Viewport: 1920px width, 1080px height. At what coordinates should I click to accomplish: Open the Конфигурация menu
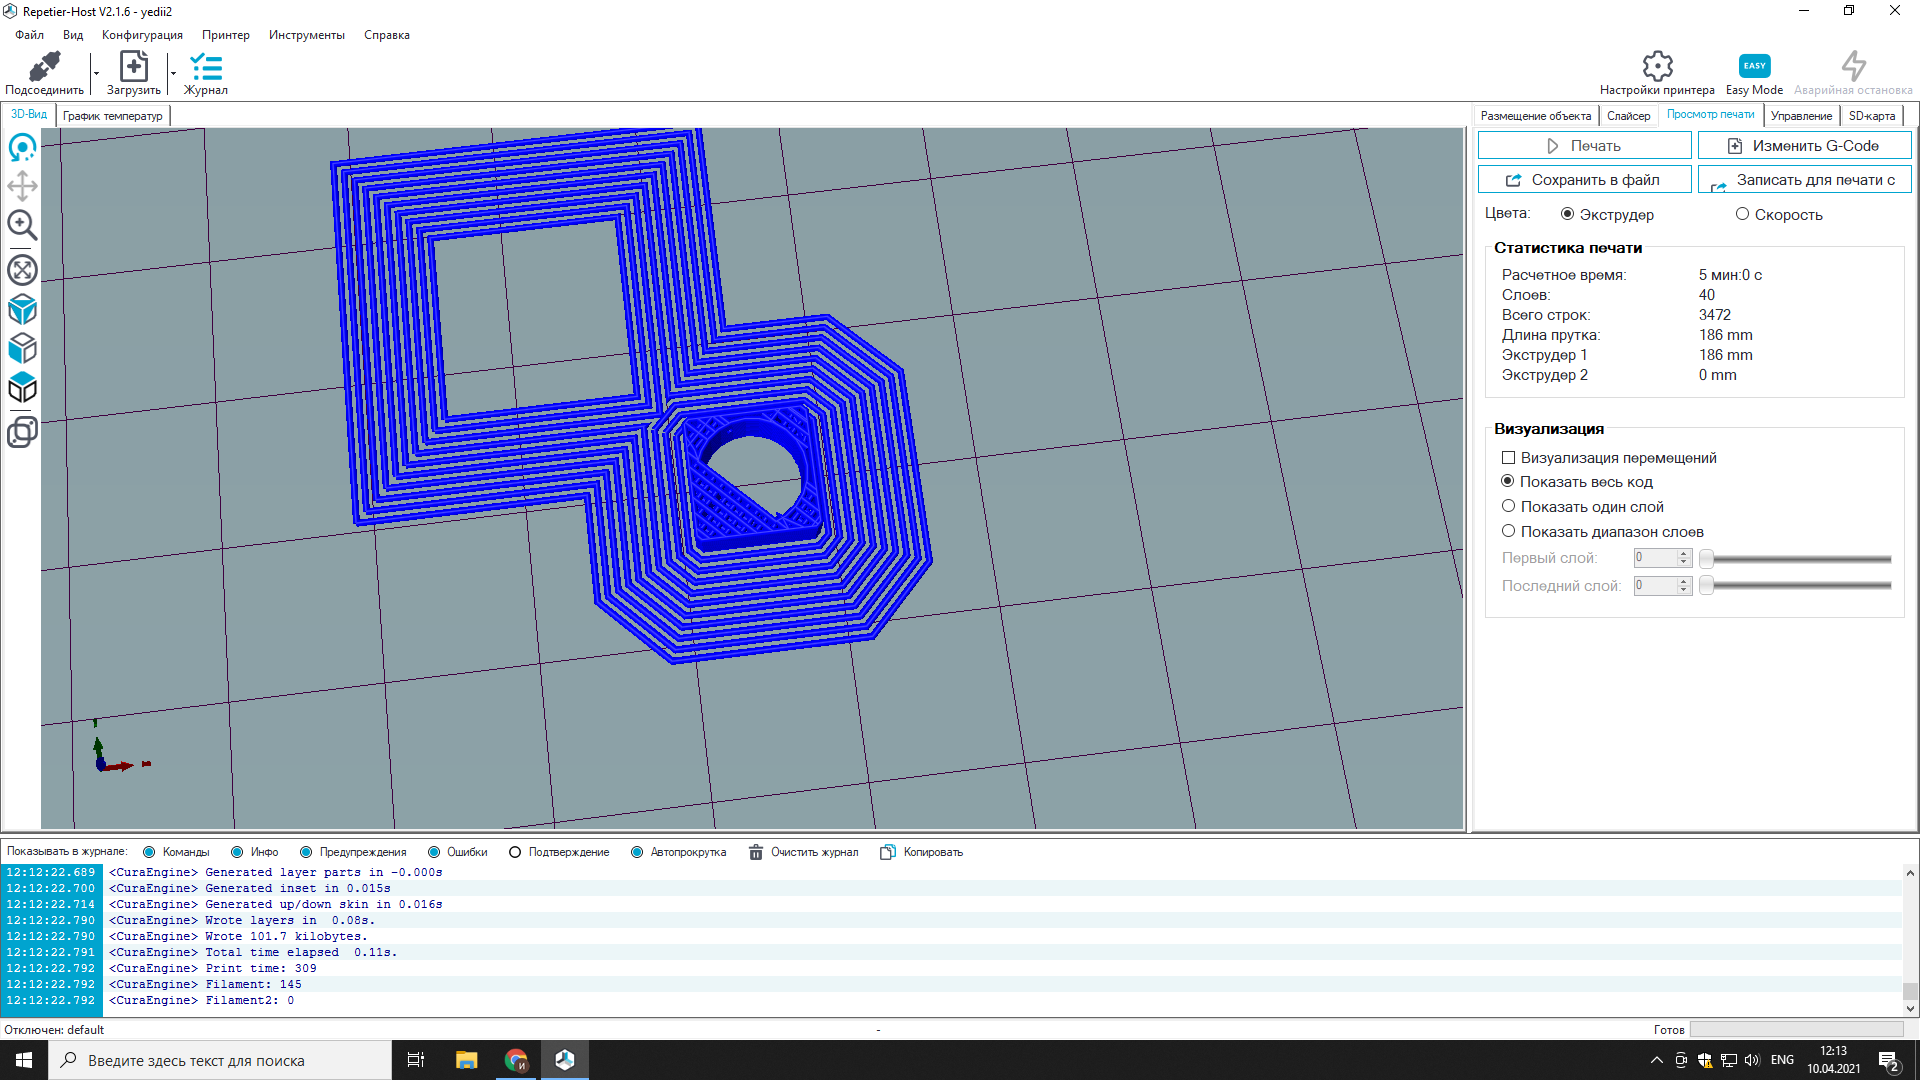[x=142, y=35]
